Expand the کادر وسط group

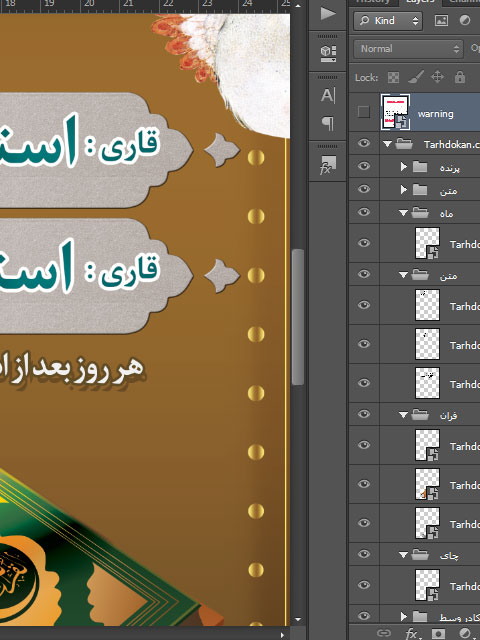point(404,616)
